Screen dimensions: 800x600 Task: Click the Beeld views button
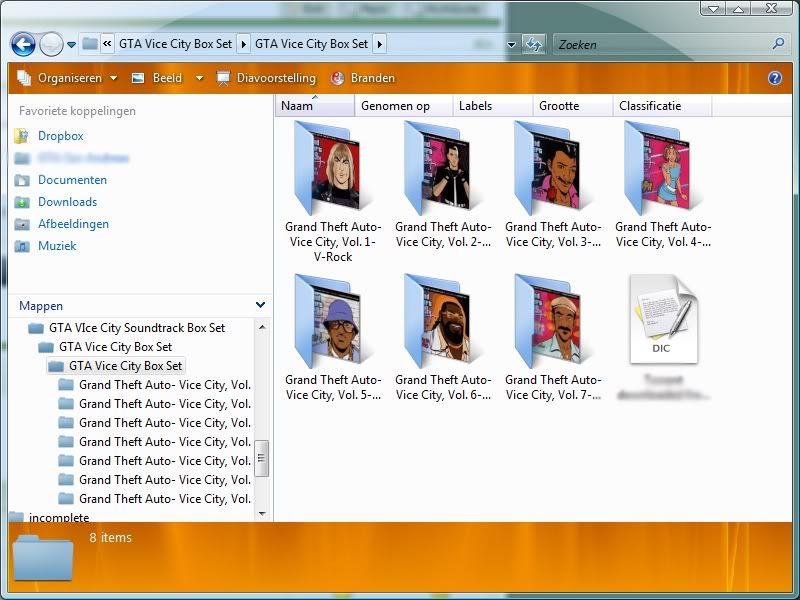pos(157,78)
